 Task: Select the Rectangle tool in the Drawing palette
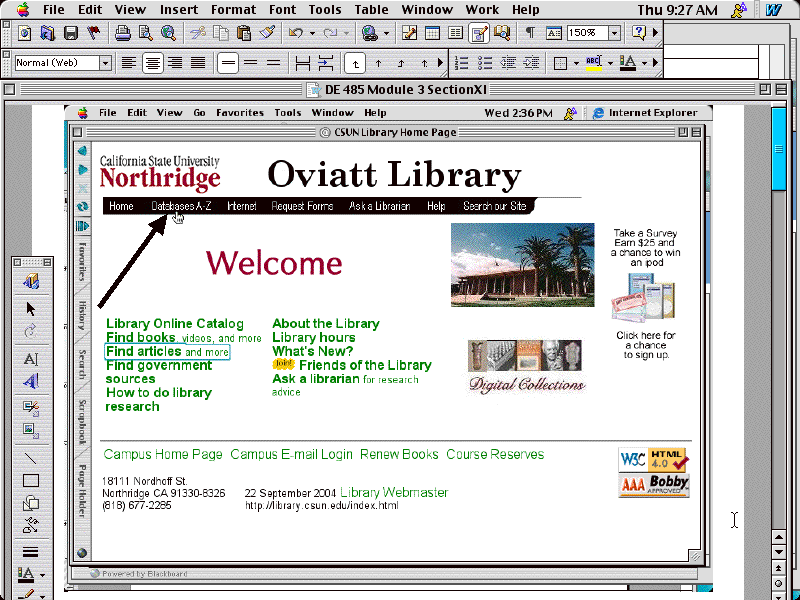(x=31, y=481)
